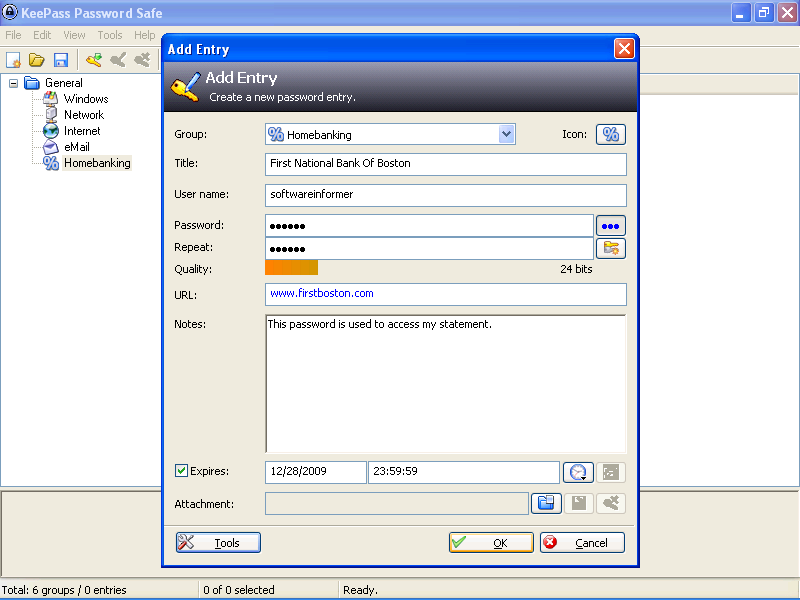800x600 pixels.
Task: Select the General group label
Action: tap(64, 83)
